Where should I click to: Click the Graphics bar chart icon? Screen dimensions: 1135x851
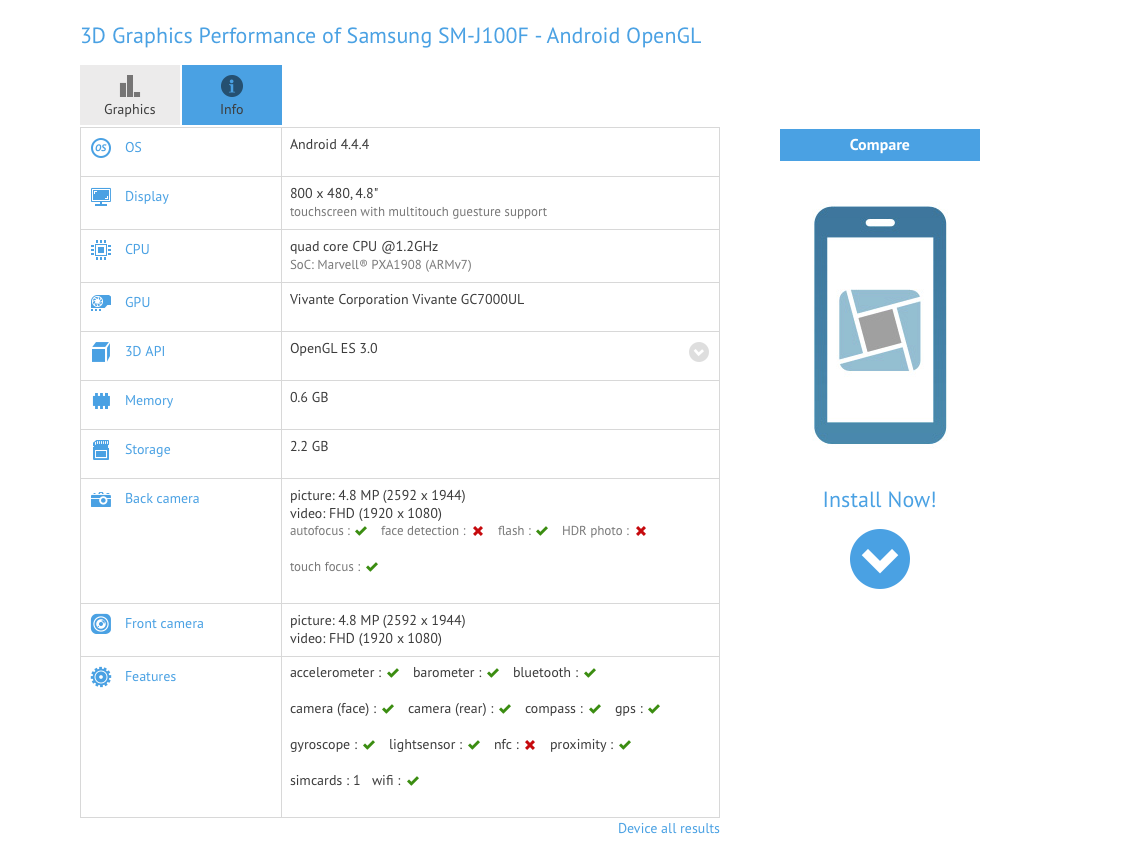[130, 86]
